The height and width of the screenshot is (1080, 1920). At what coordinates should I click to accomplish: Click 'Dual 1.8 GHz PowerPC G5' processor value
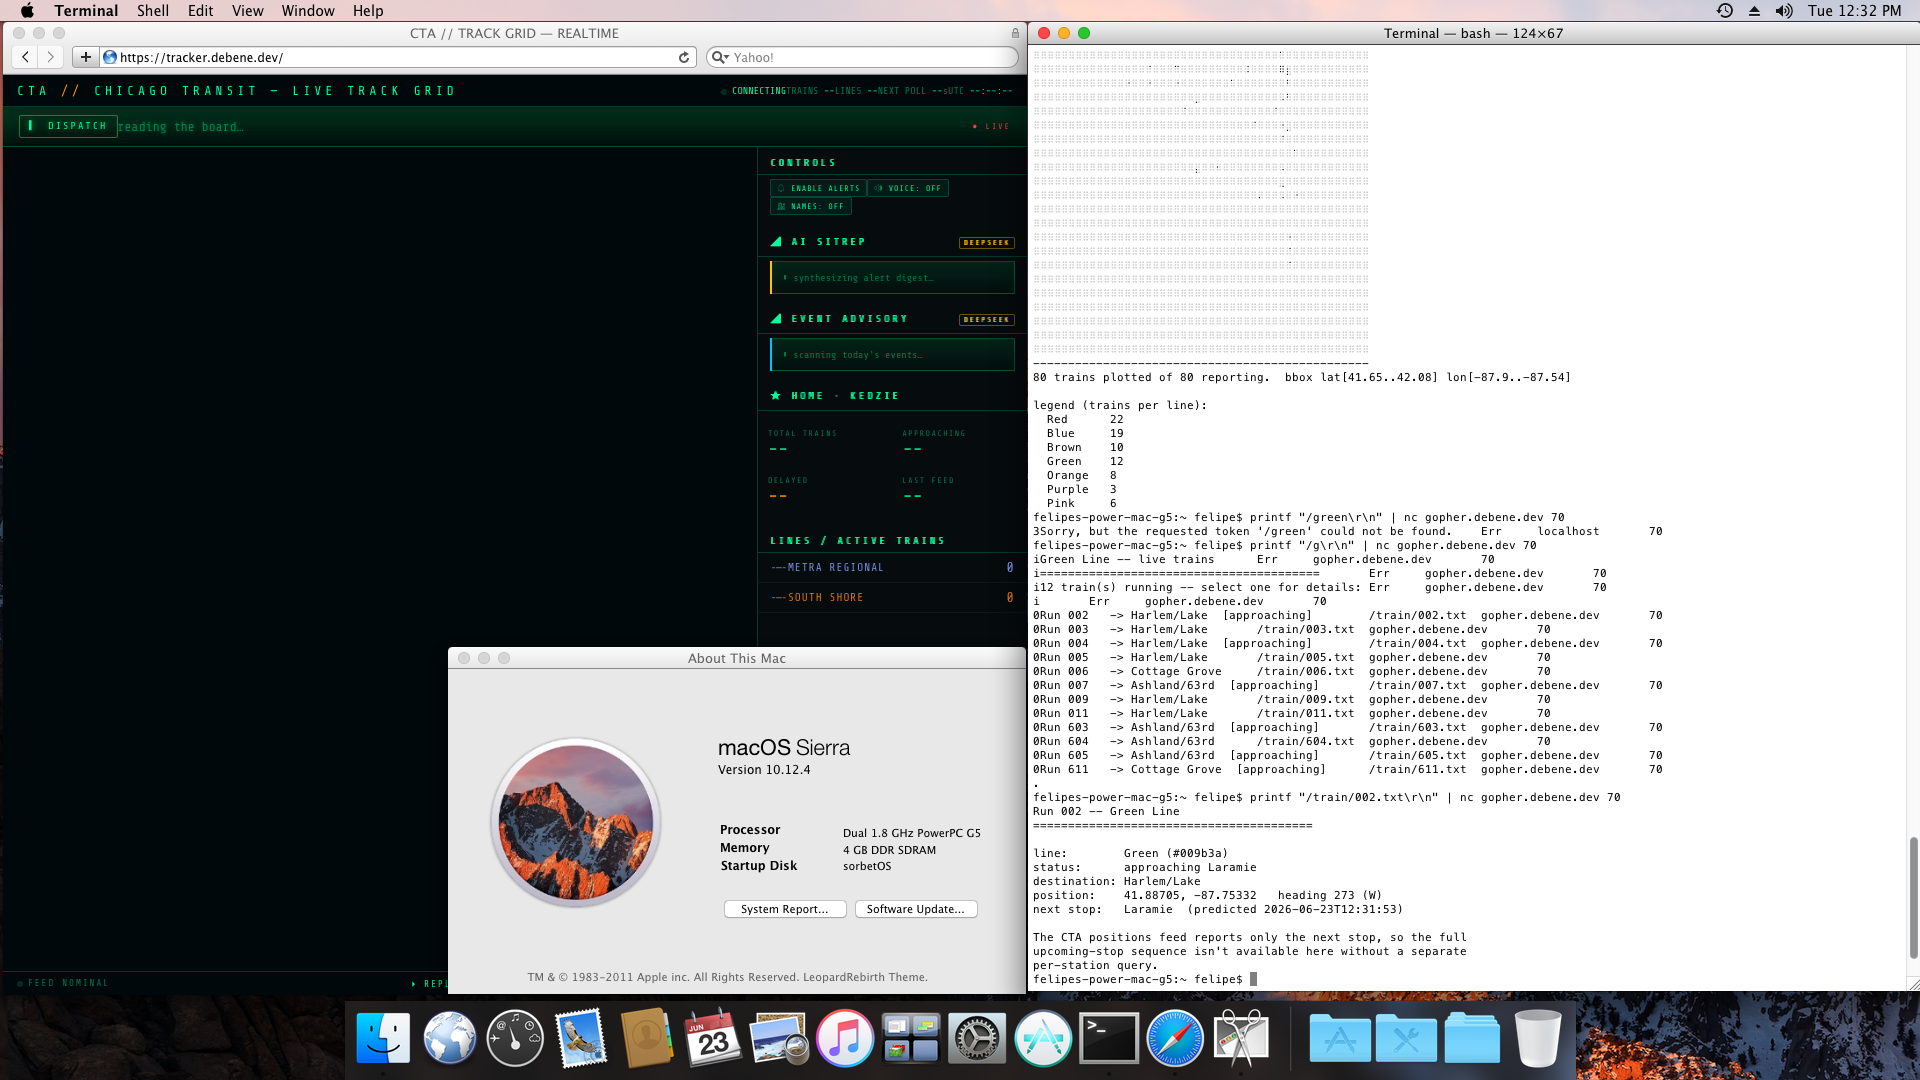pos(912,833)
